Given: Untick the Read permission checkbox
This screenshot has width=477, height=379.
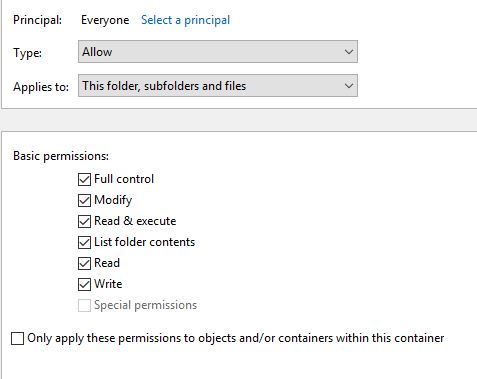Looking at the screenshot, I should [84, 263].
